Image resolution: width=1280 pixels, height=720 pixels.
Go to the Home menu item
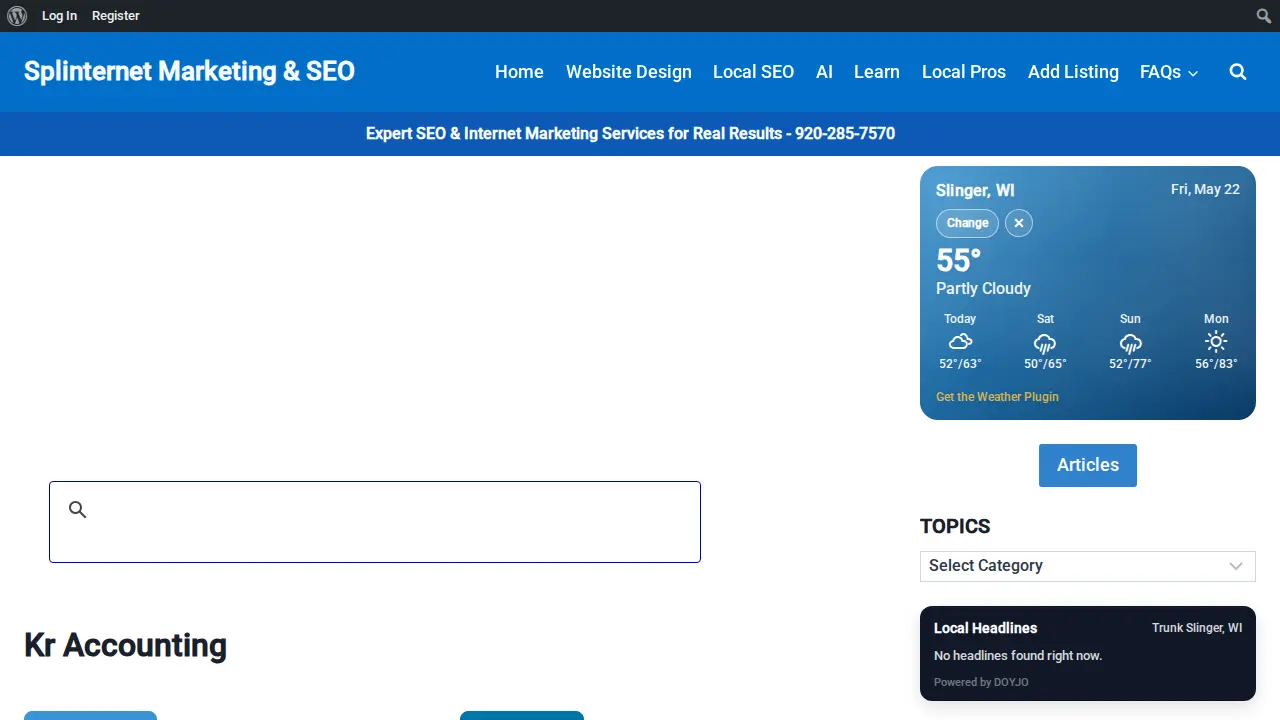pos(519,72)
